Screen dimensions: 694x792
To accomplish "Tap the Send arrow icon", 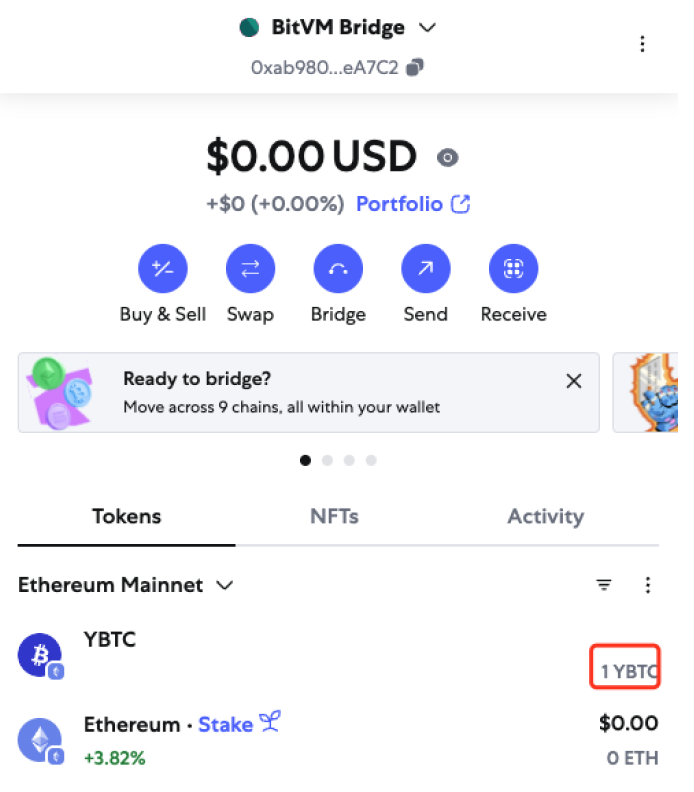I will (x=425, y=268).
